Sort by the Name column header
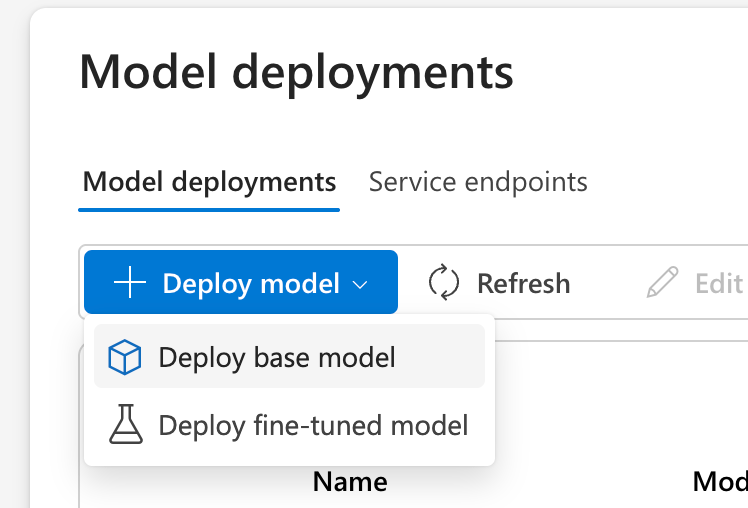748x508 pixels. 350,482
